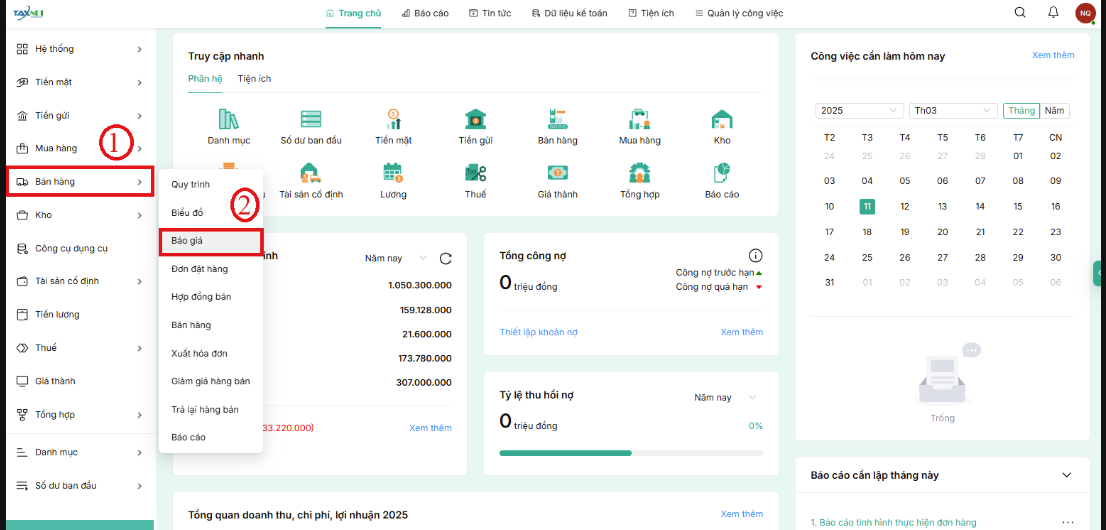This screenshot has width=1106, height=530.
Task: Show Tổng công nợ info icon
Action: (x=755, y=255)
